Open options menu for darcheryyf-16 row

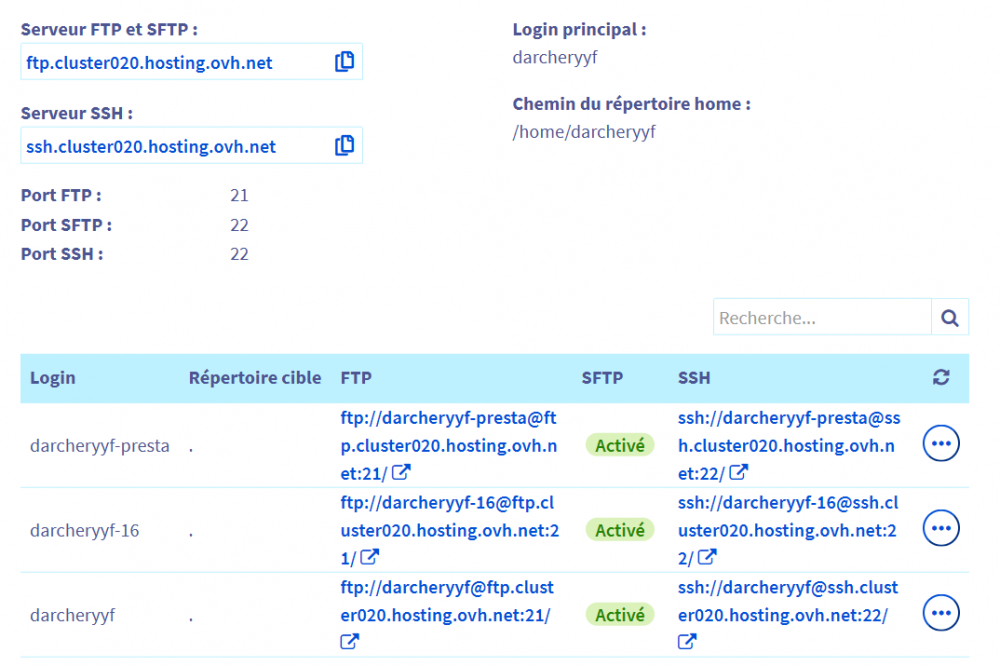click(x=940, y=528)
